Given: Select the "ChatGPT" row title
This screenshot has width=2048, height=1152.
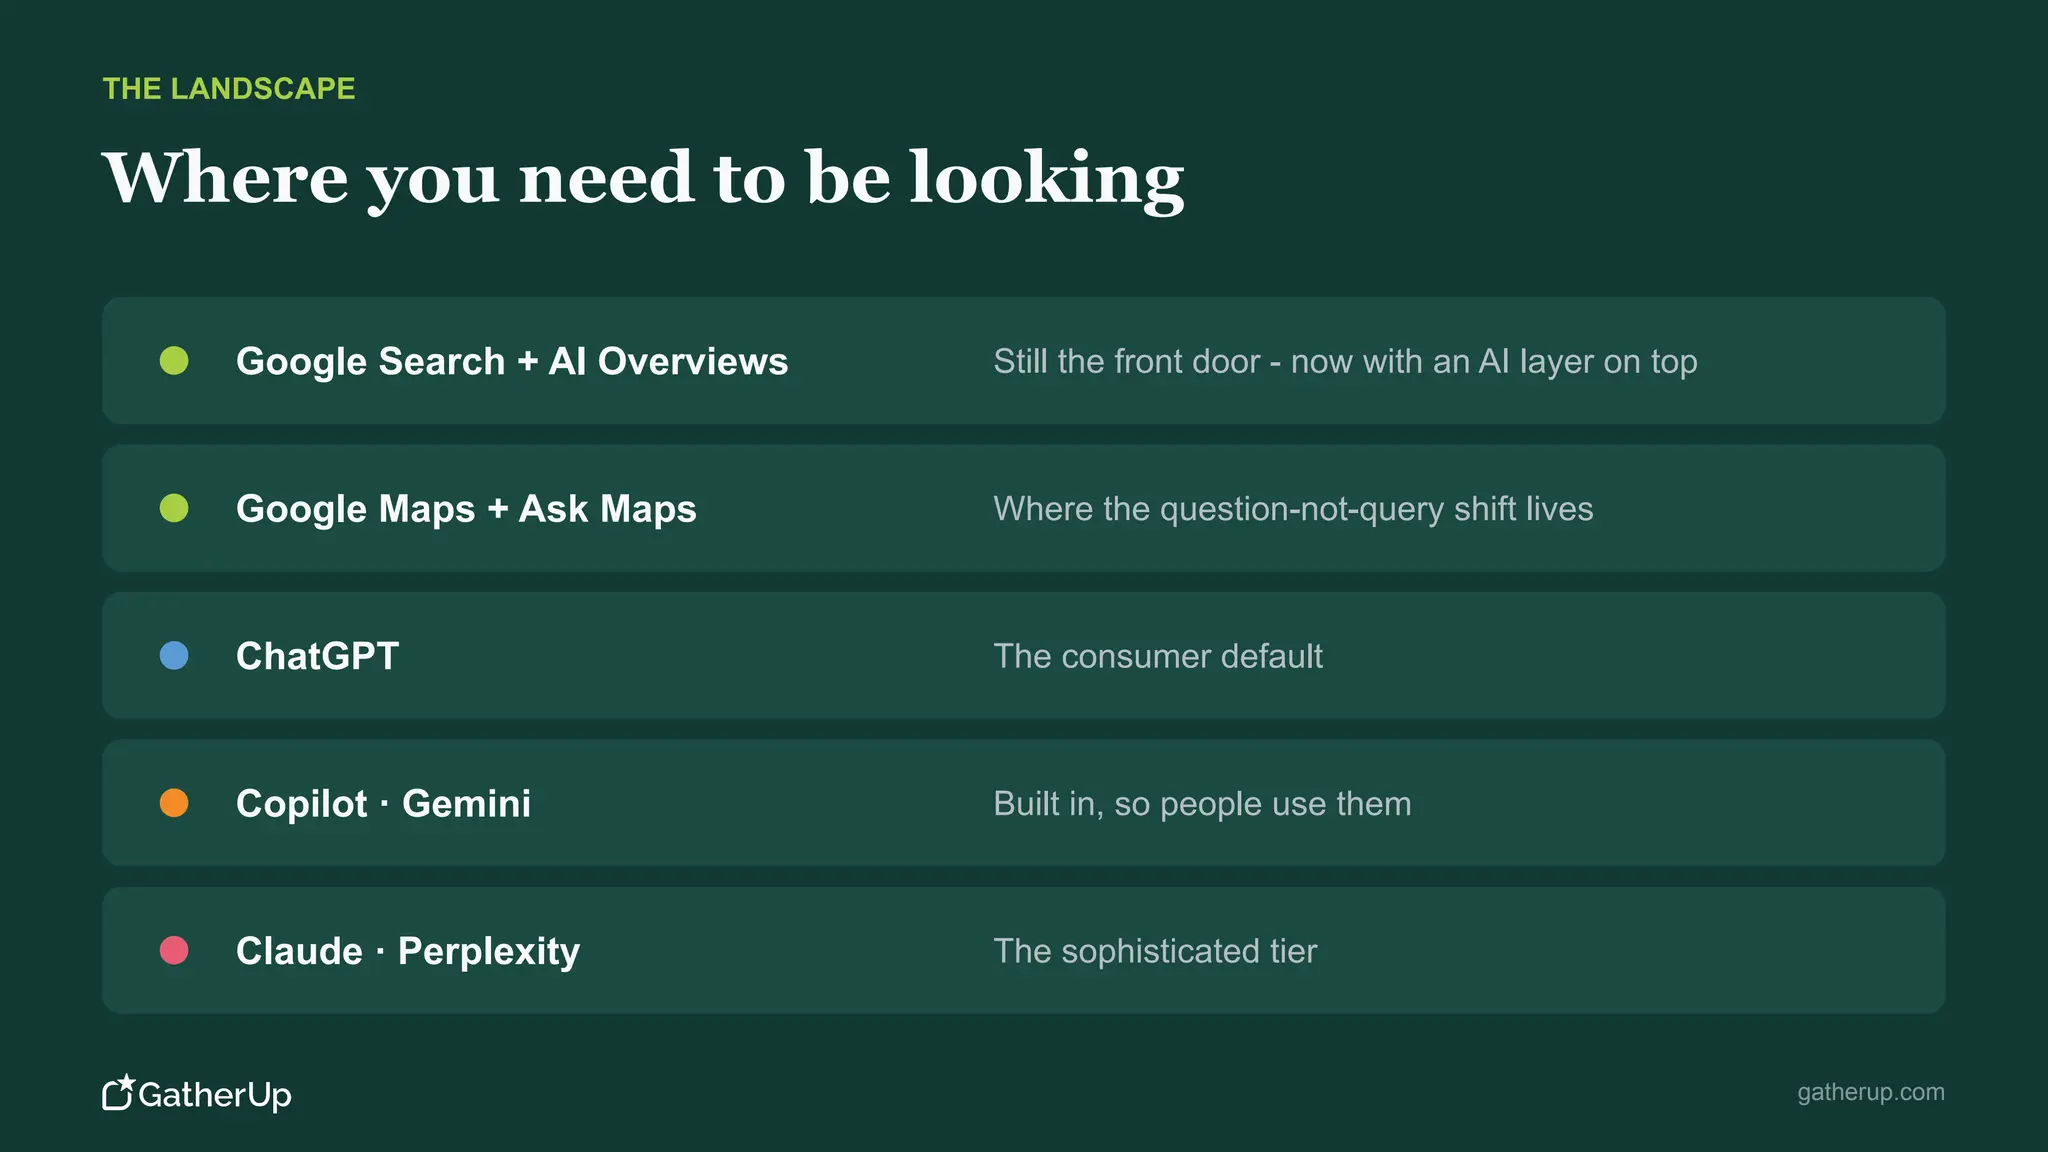Looking at the screenshot, I should click(x=318, y=656).
